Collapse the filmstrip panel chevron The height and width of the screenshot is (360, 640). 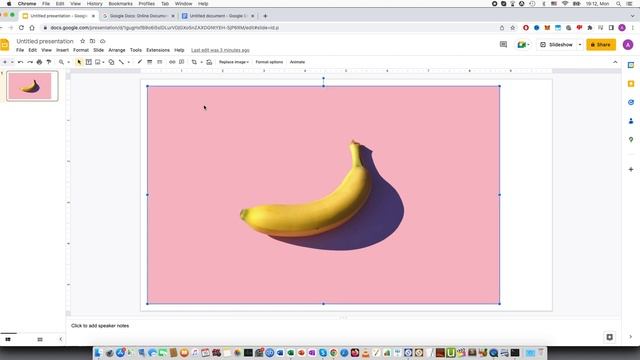tap(61, 339)
